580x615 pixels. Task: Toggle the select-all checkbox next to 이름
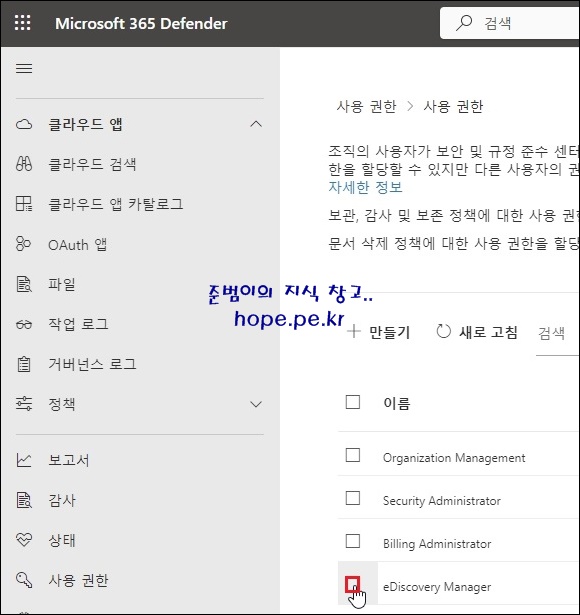353,402
